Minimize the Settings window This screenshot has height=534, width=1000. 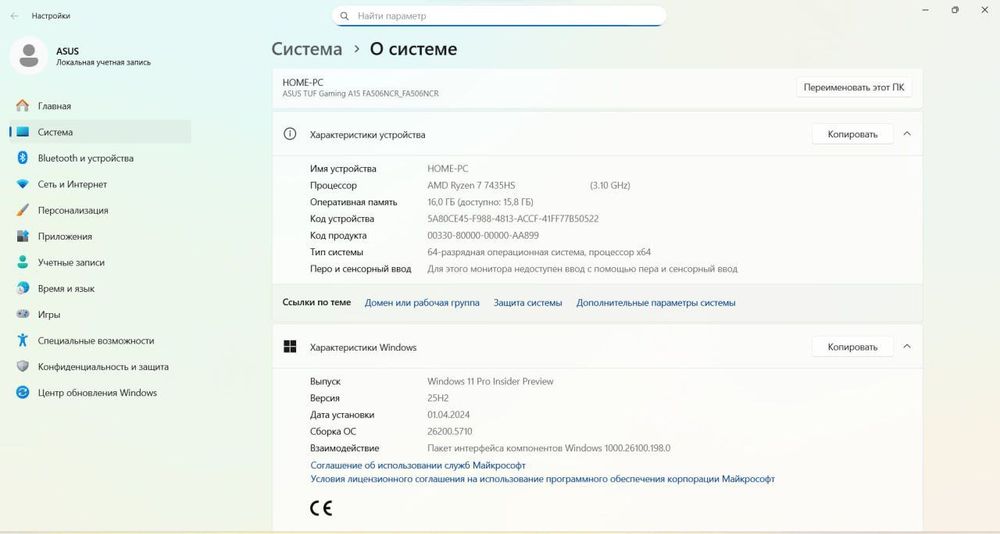click(x=925, y=10)
